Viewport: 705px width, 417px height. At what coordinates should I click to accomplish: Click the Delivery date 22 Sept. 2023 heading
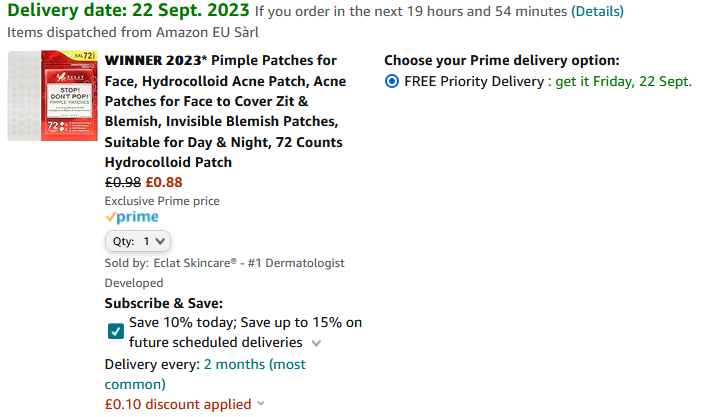tap(128, 10)
